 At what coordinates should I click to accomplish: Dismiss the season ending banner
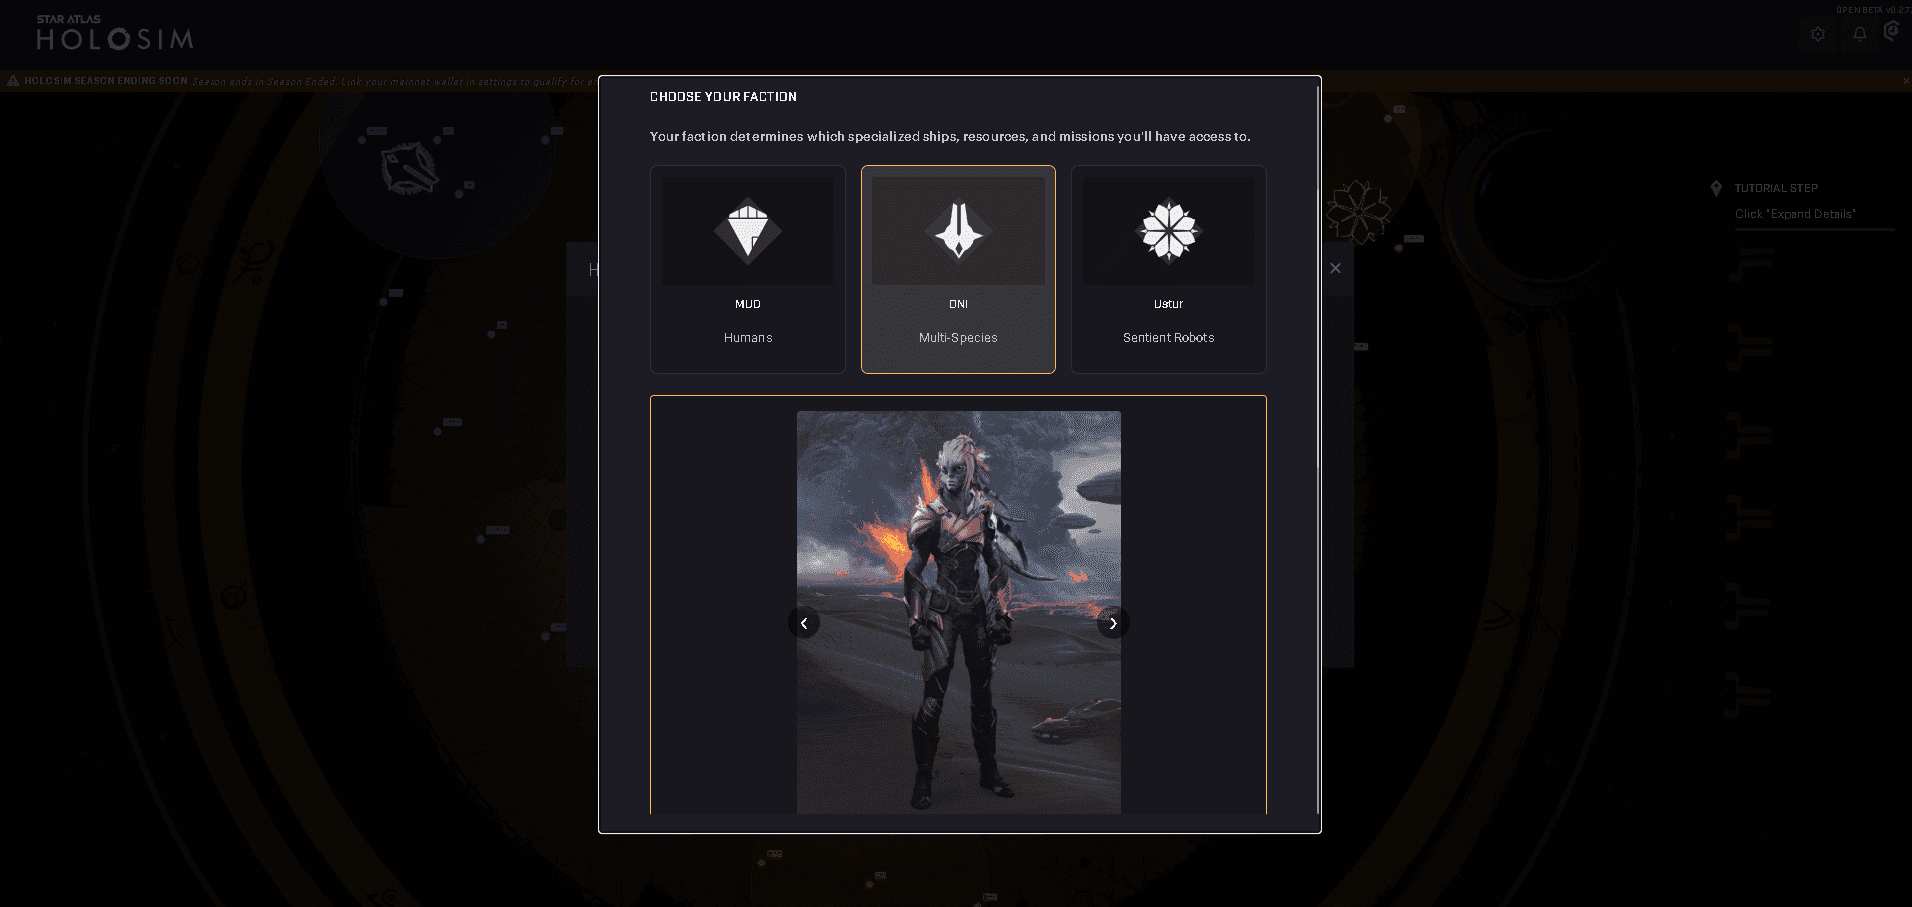1906,81
